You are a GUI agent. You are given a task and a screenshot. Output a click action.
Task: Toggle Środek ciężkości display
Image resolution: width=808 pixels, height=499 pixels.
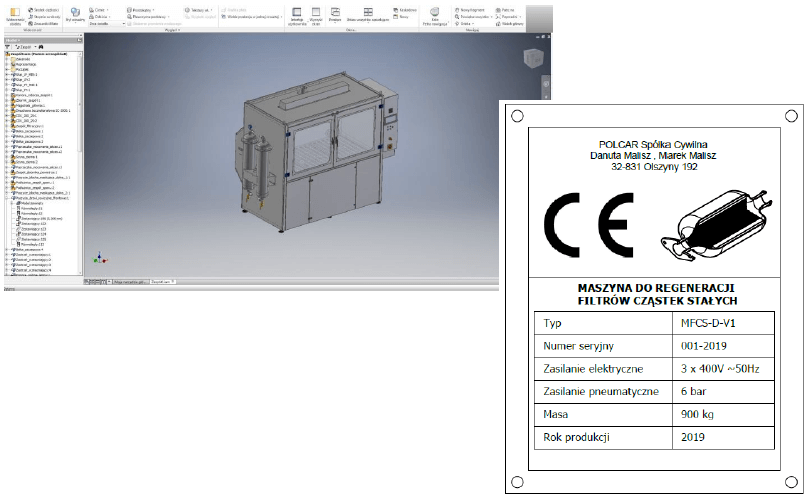tap(44, 10)
